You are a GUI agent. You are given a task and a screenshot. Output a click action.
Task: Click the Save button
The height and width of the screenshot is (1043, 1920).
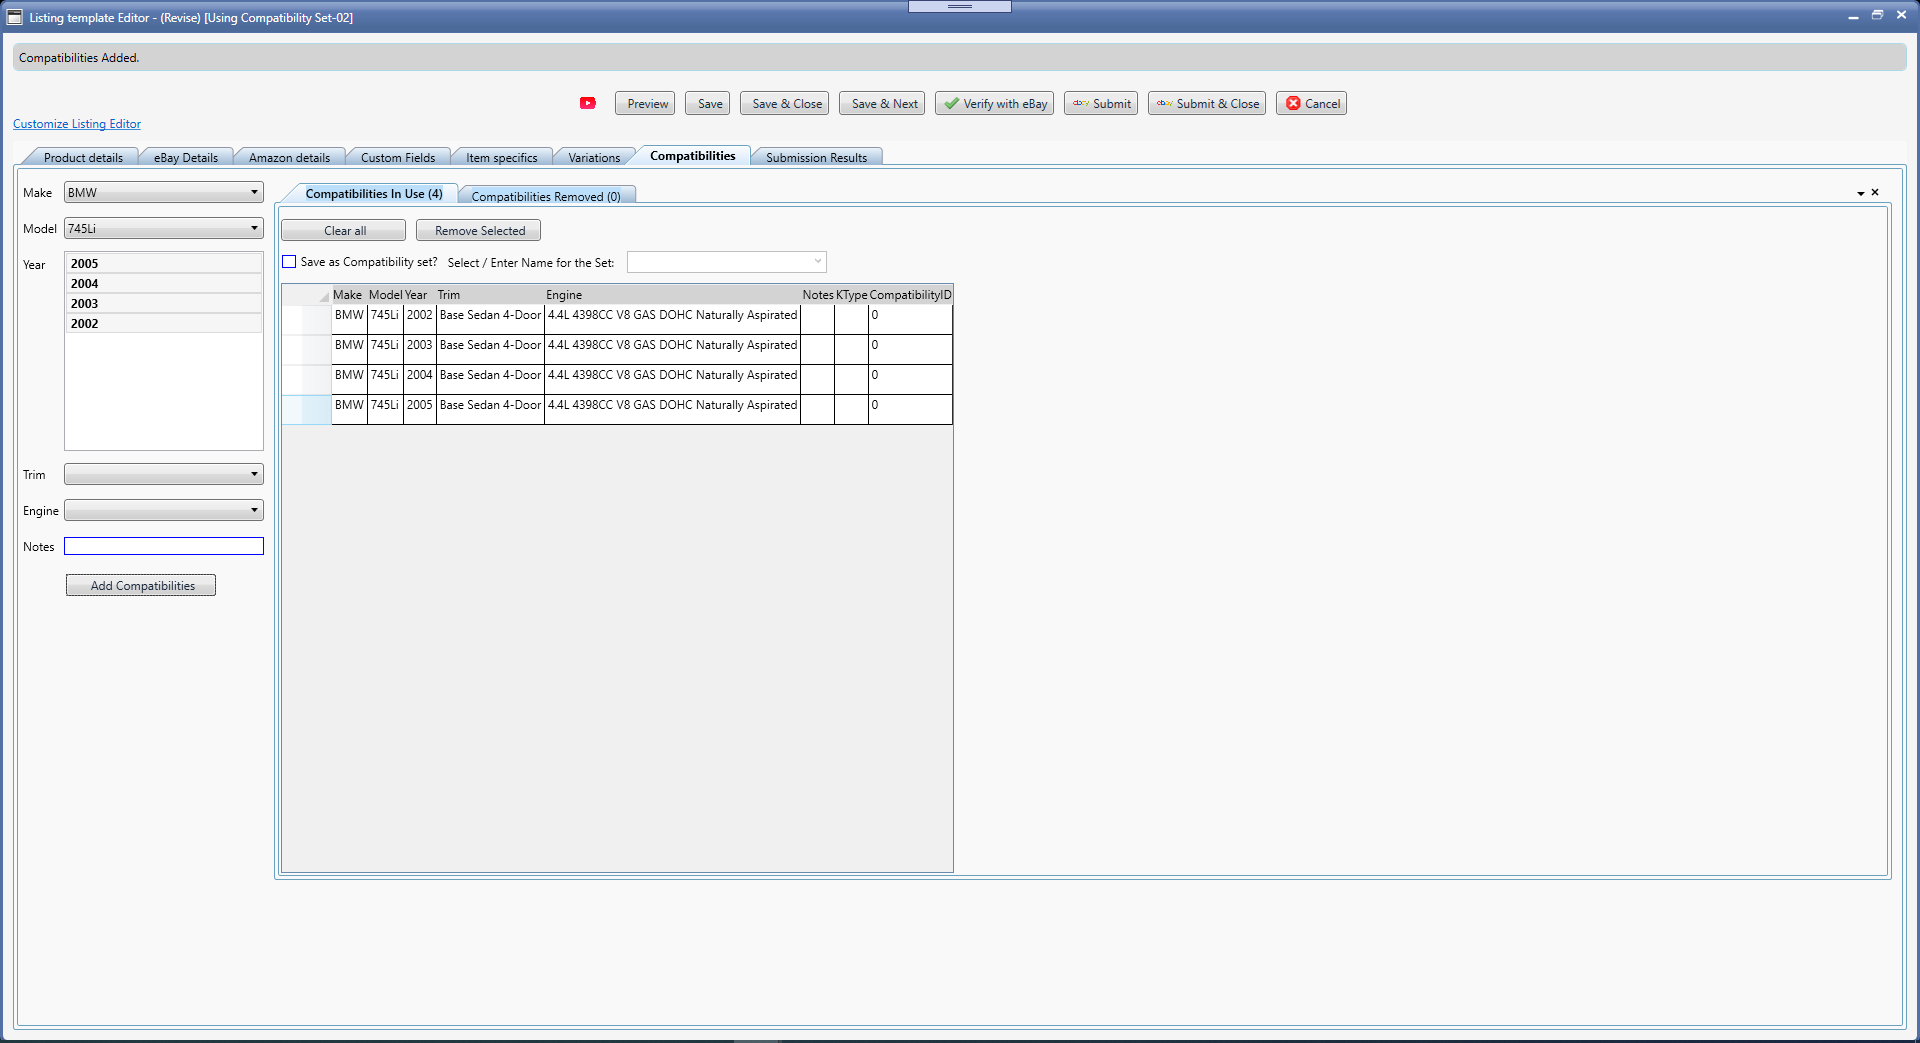[707, 103]
